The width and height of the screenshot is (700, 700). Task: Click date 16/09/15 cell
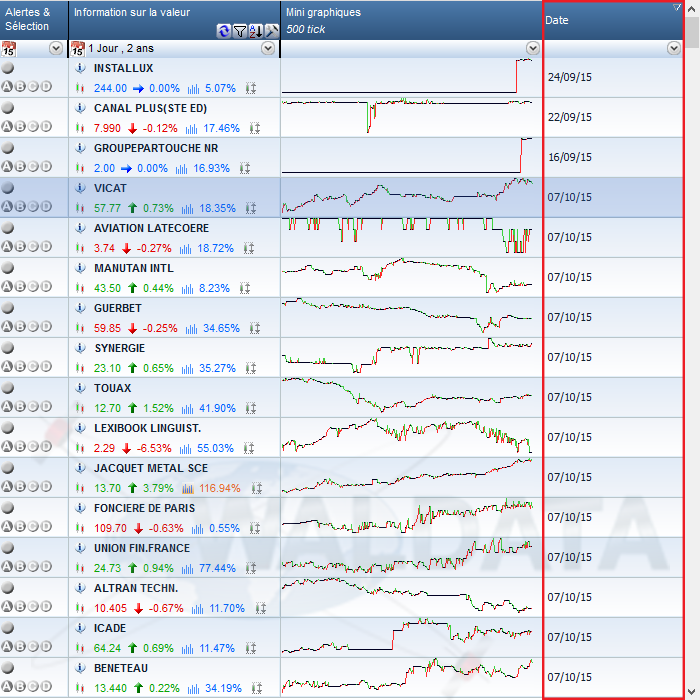570,157
